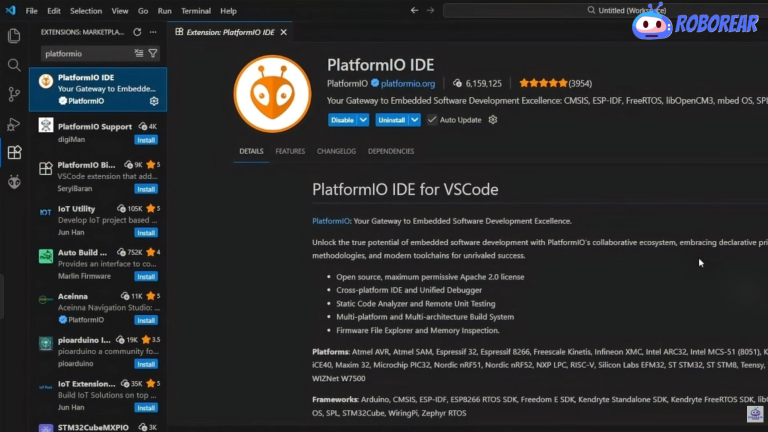Open the platformio.org publisher link
Viewport: 768px width, 432px height.
tap(408, 84)
